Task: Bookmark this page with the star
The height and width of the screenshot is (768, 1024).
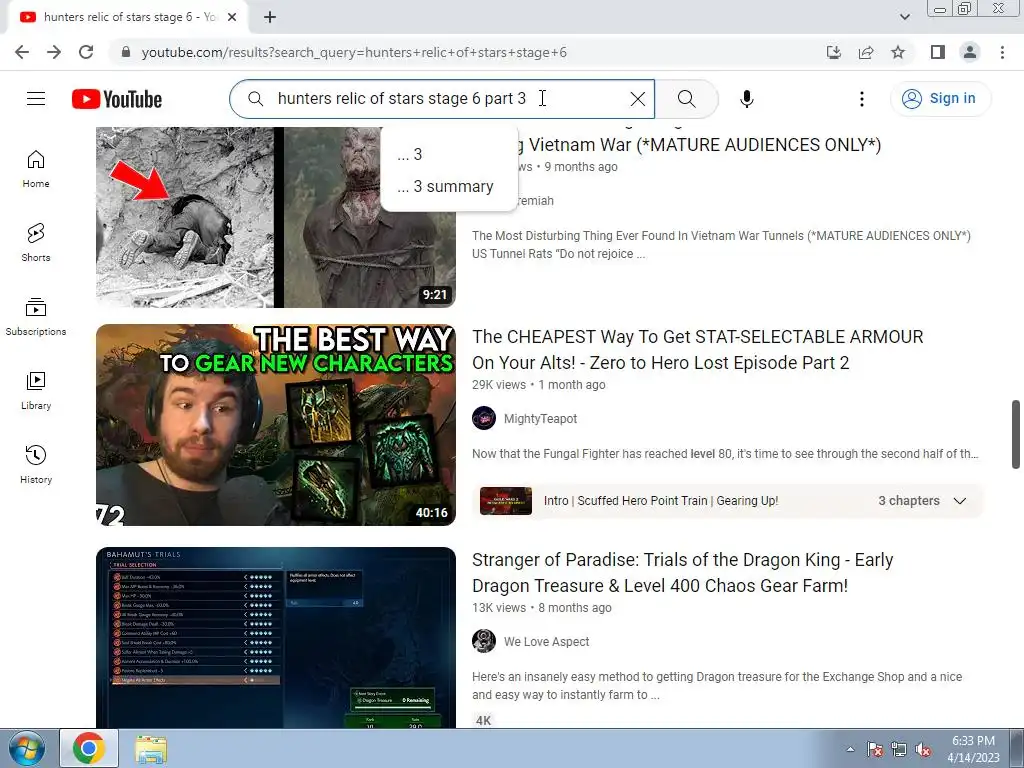Action: 898,52
